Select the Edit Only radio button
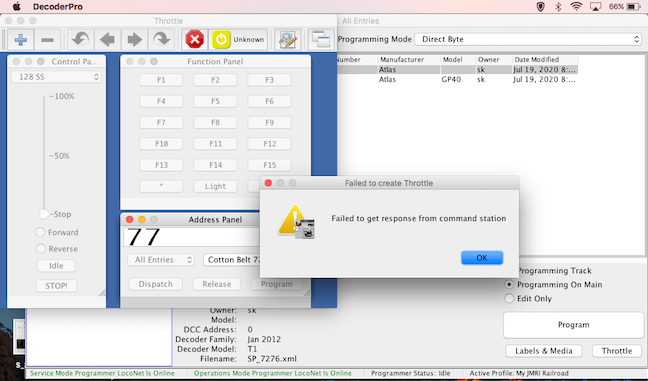 pyautogui.click(x=509, y=298)
